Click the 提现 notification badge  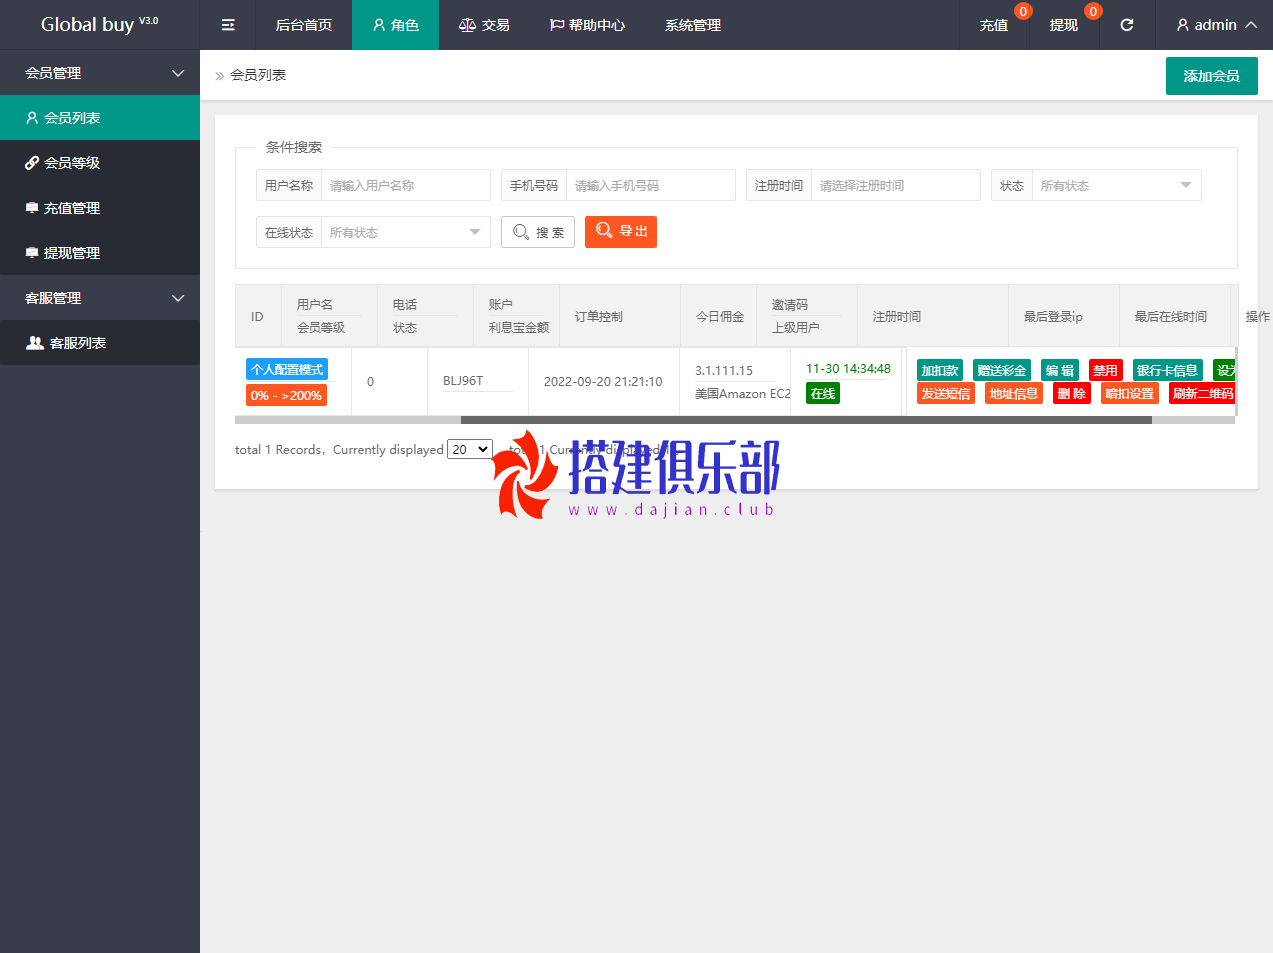pos(1093,12)
